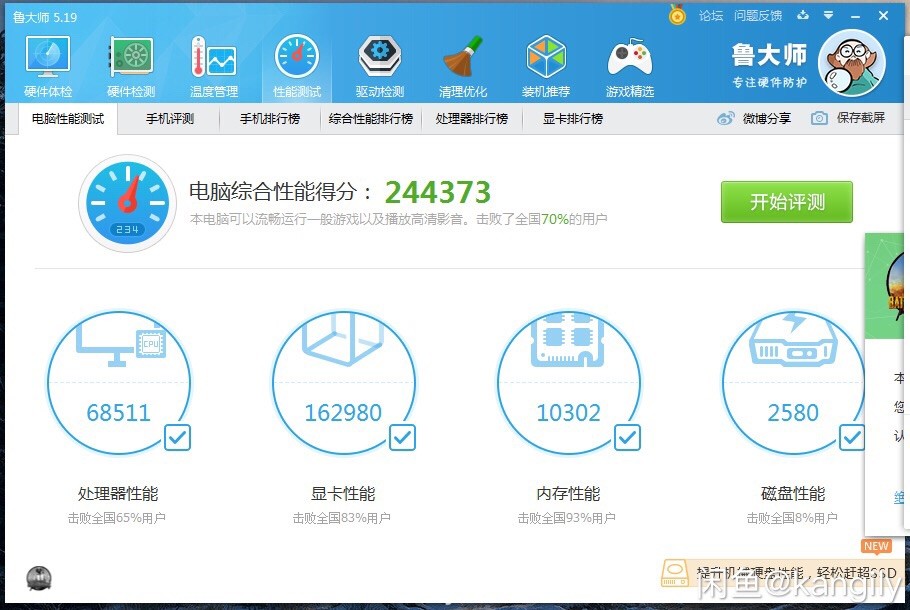Click 保存截屏 save screenshot text
This screenshot has height=610, width=910.
click(861, 118)
